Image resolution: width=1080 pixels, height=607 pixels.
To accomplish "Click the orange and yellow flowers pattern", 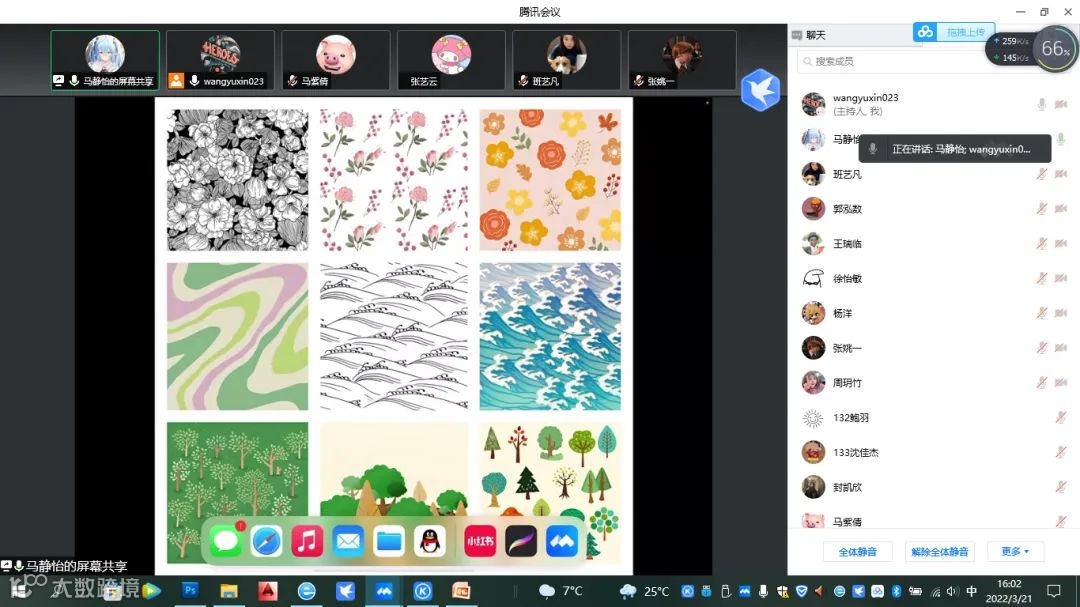I will coord(550,180).
